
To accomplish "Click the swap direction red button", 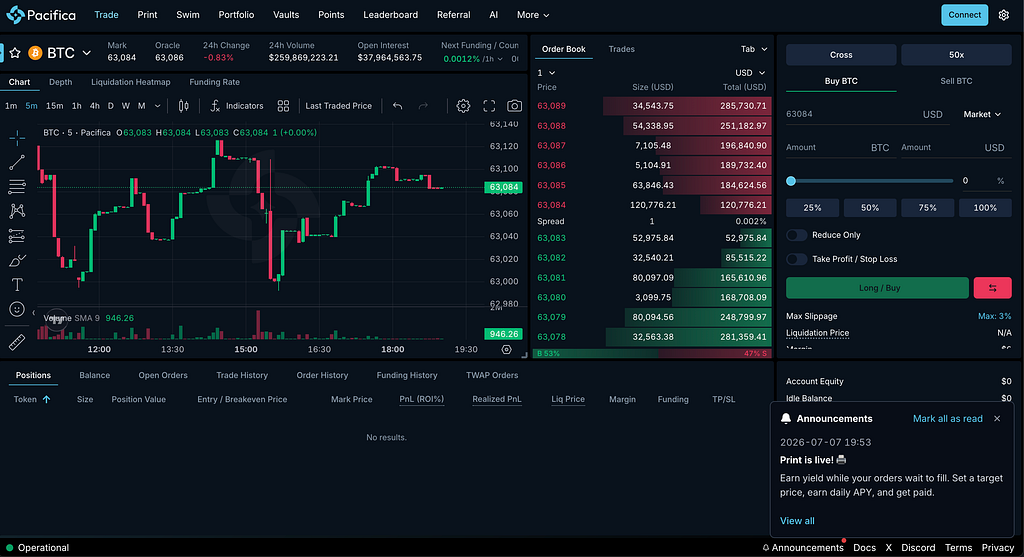I will [993, 288].
